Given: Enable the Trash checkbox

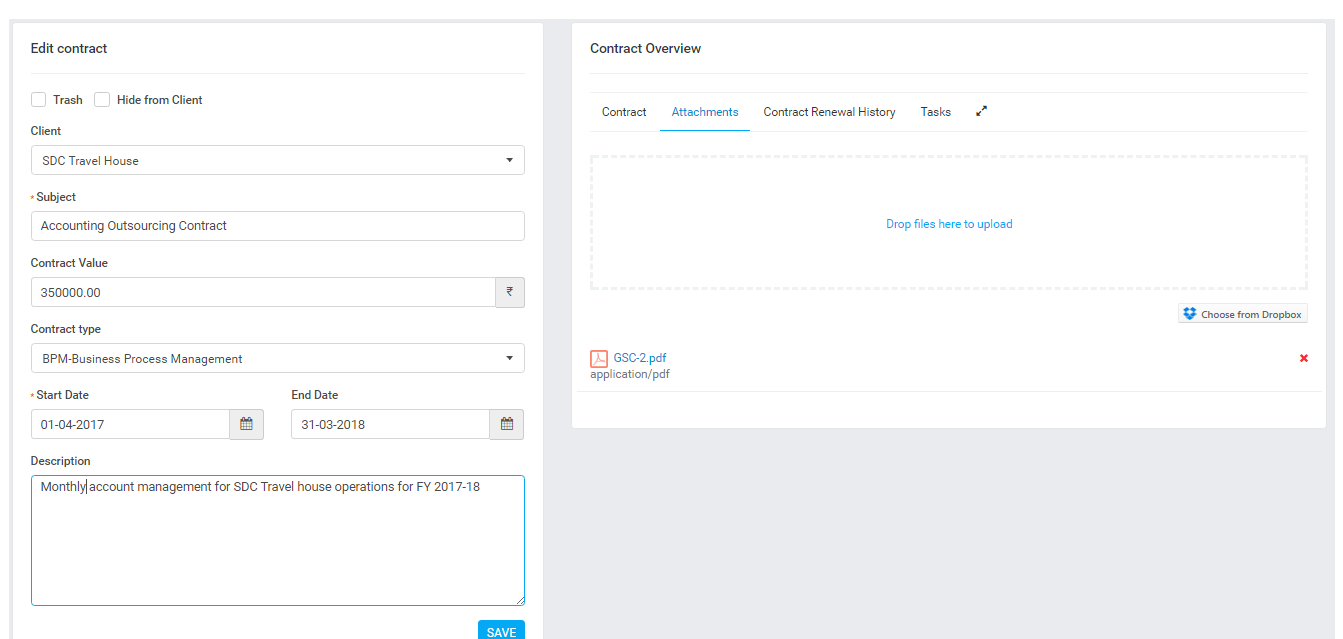Looking at the screenshot, I should click(x=39, y=100).
